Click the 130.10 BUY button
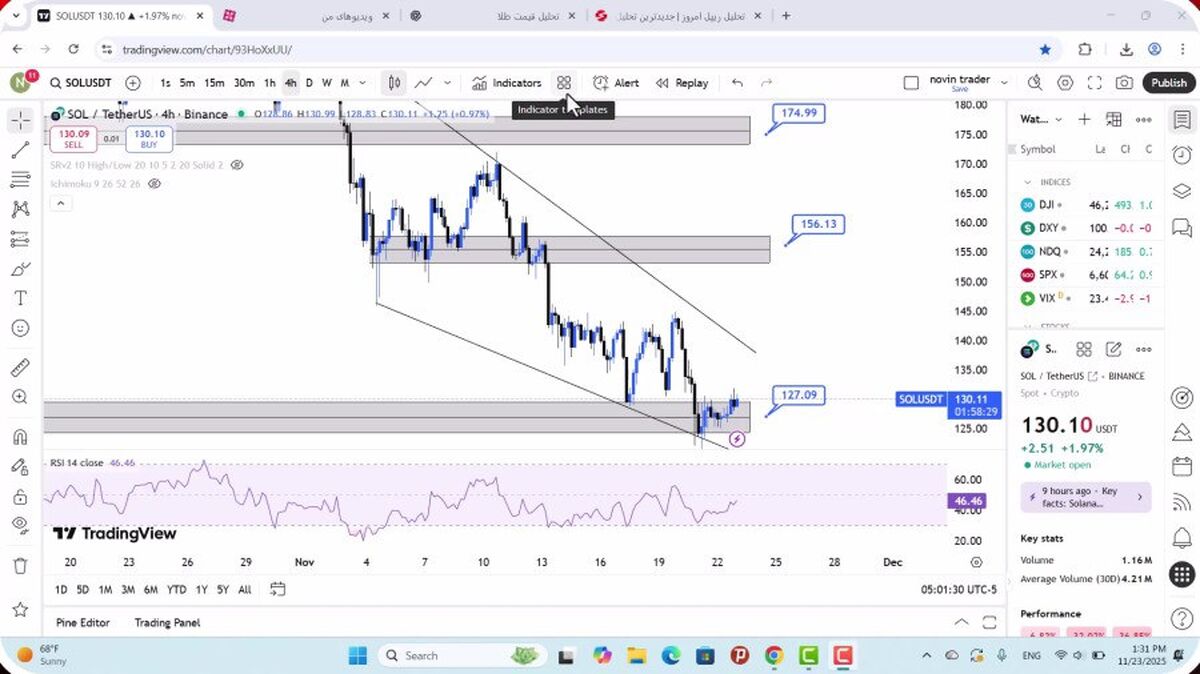This screenshot has height=674, width=1200. tap(149, 138)
